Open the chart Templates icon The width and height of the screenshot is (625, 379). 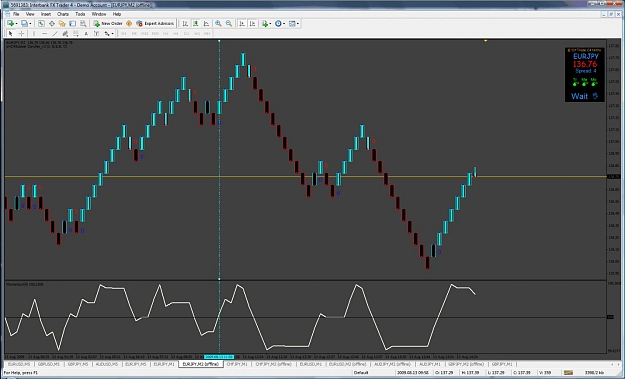292,24
